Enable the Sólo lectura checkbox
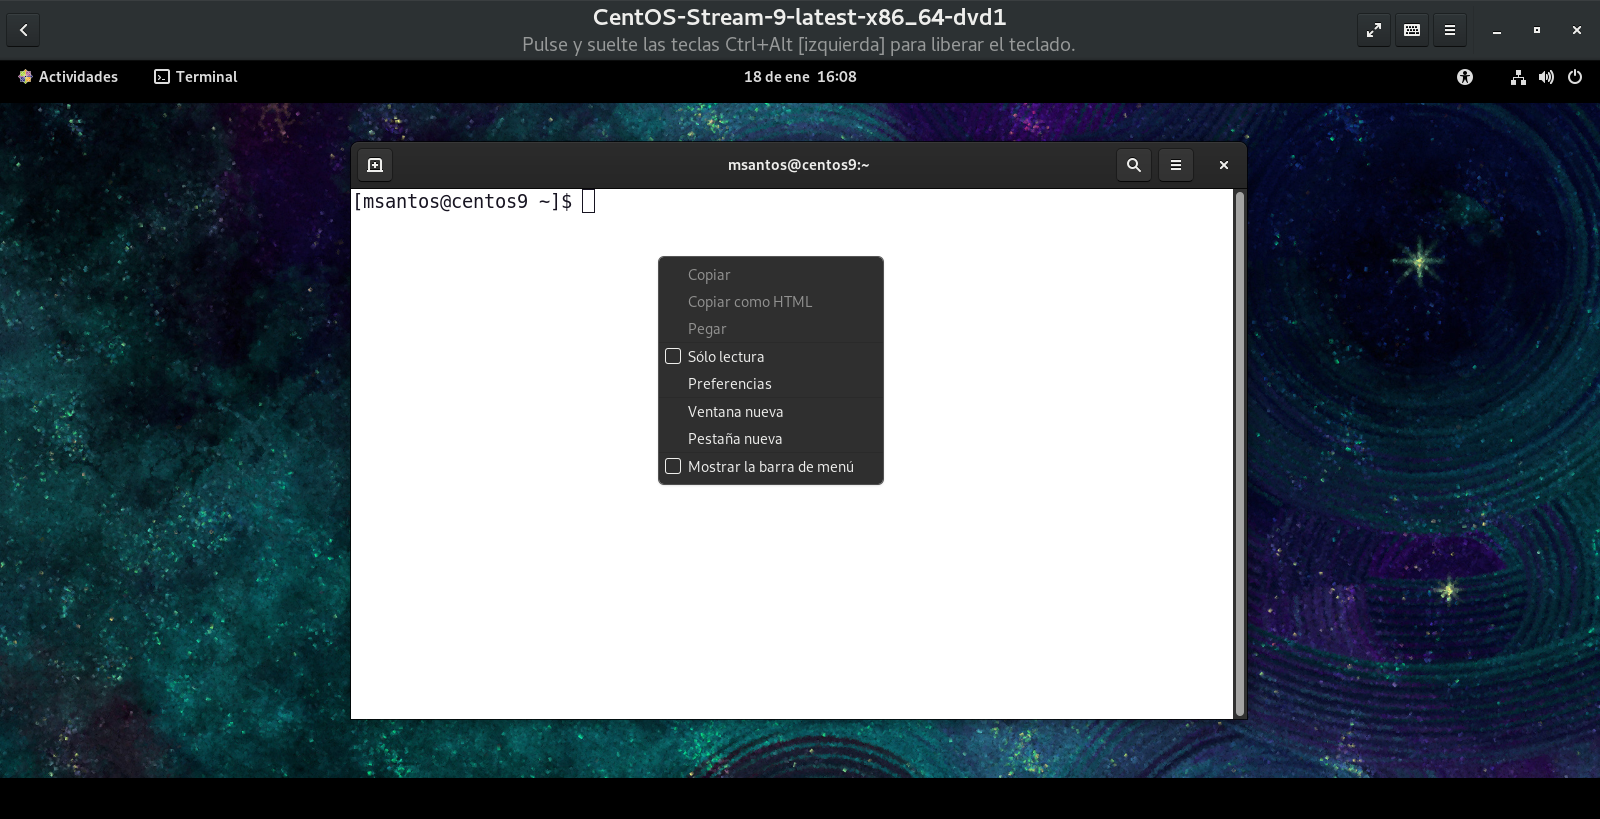The height and width of the screenshot is (819, 1600). click(673, 356)
